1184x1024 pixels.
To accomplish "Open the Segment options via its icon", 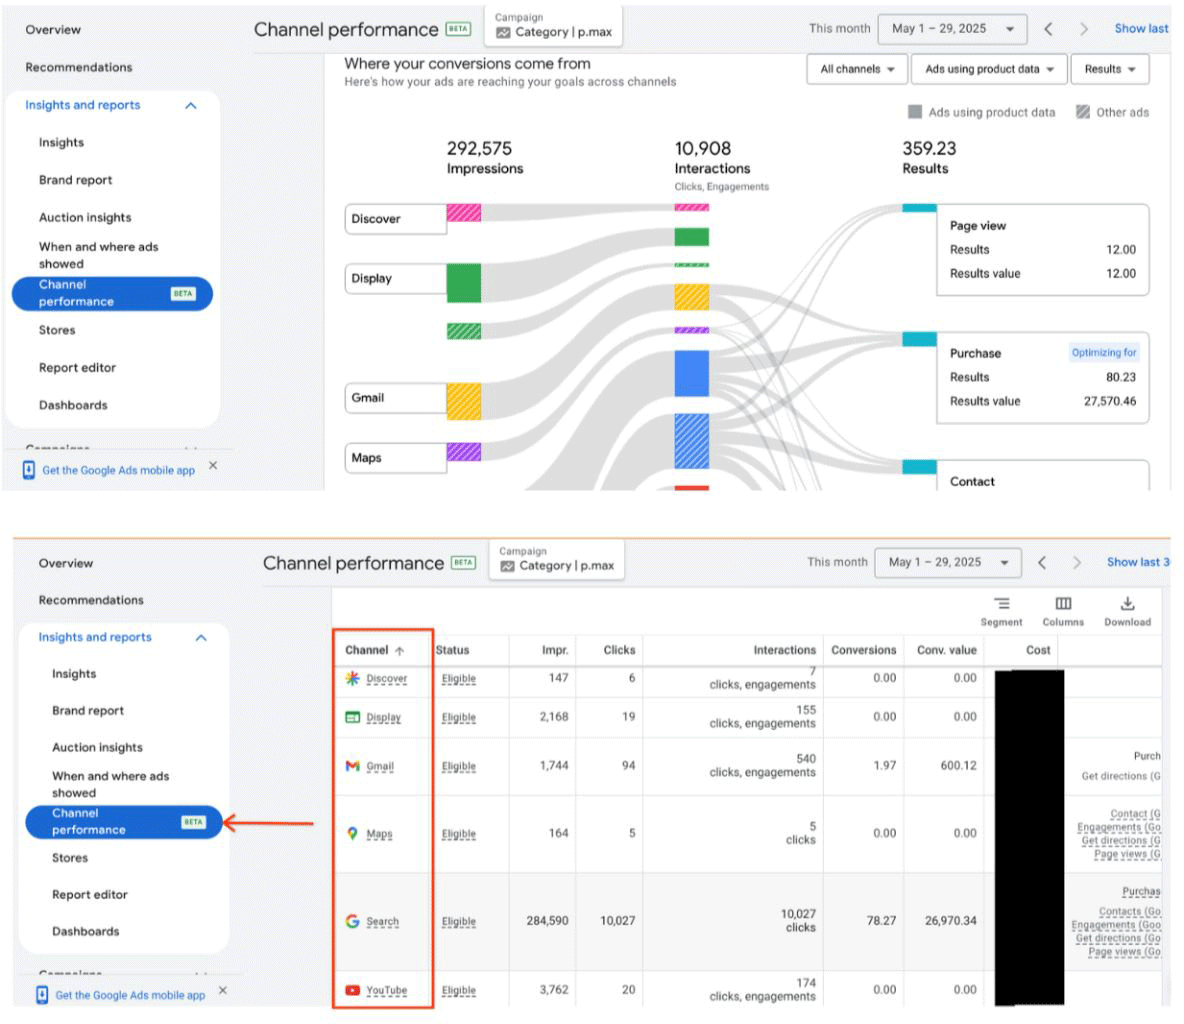I will 1002,605.
